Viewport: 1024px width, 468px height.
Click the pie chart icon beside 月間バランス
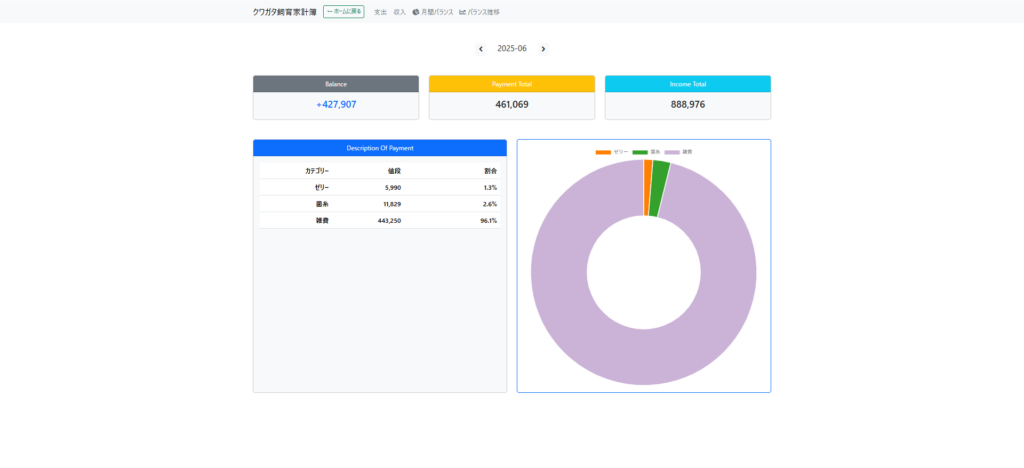point(416,12)
